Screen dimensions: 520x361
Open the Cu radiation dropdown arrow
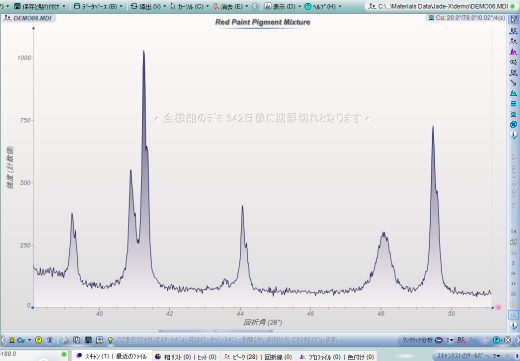coord(29,340)
